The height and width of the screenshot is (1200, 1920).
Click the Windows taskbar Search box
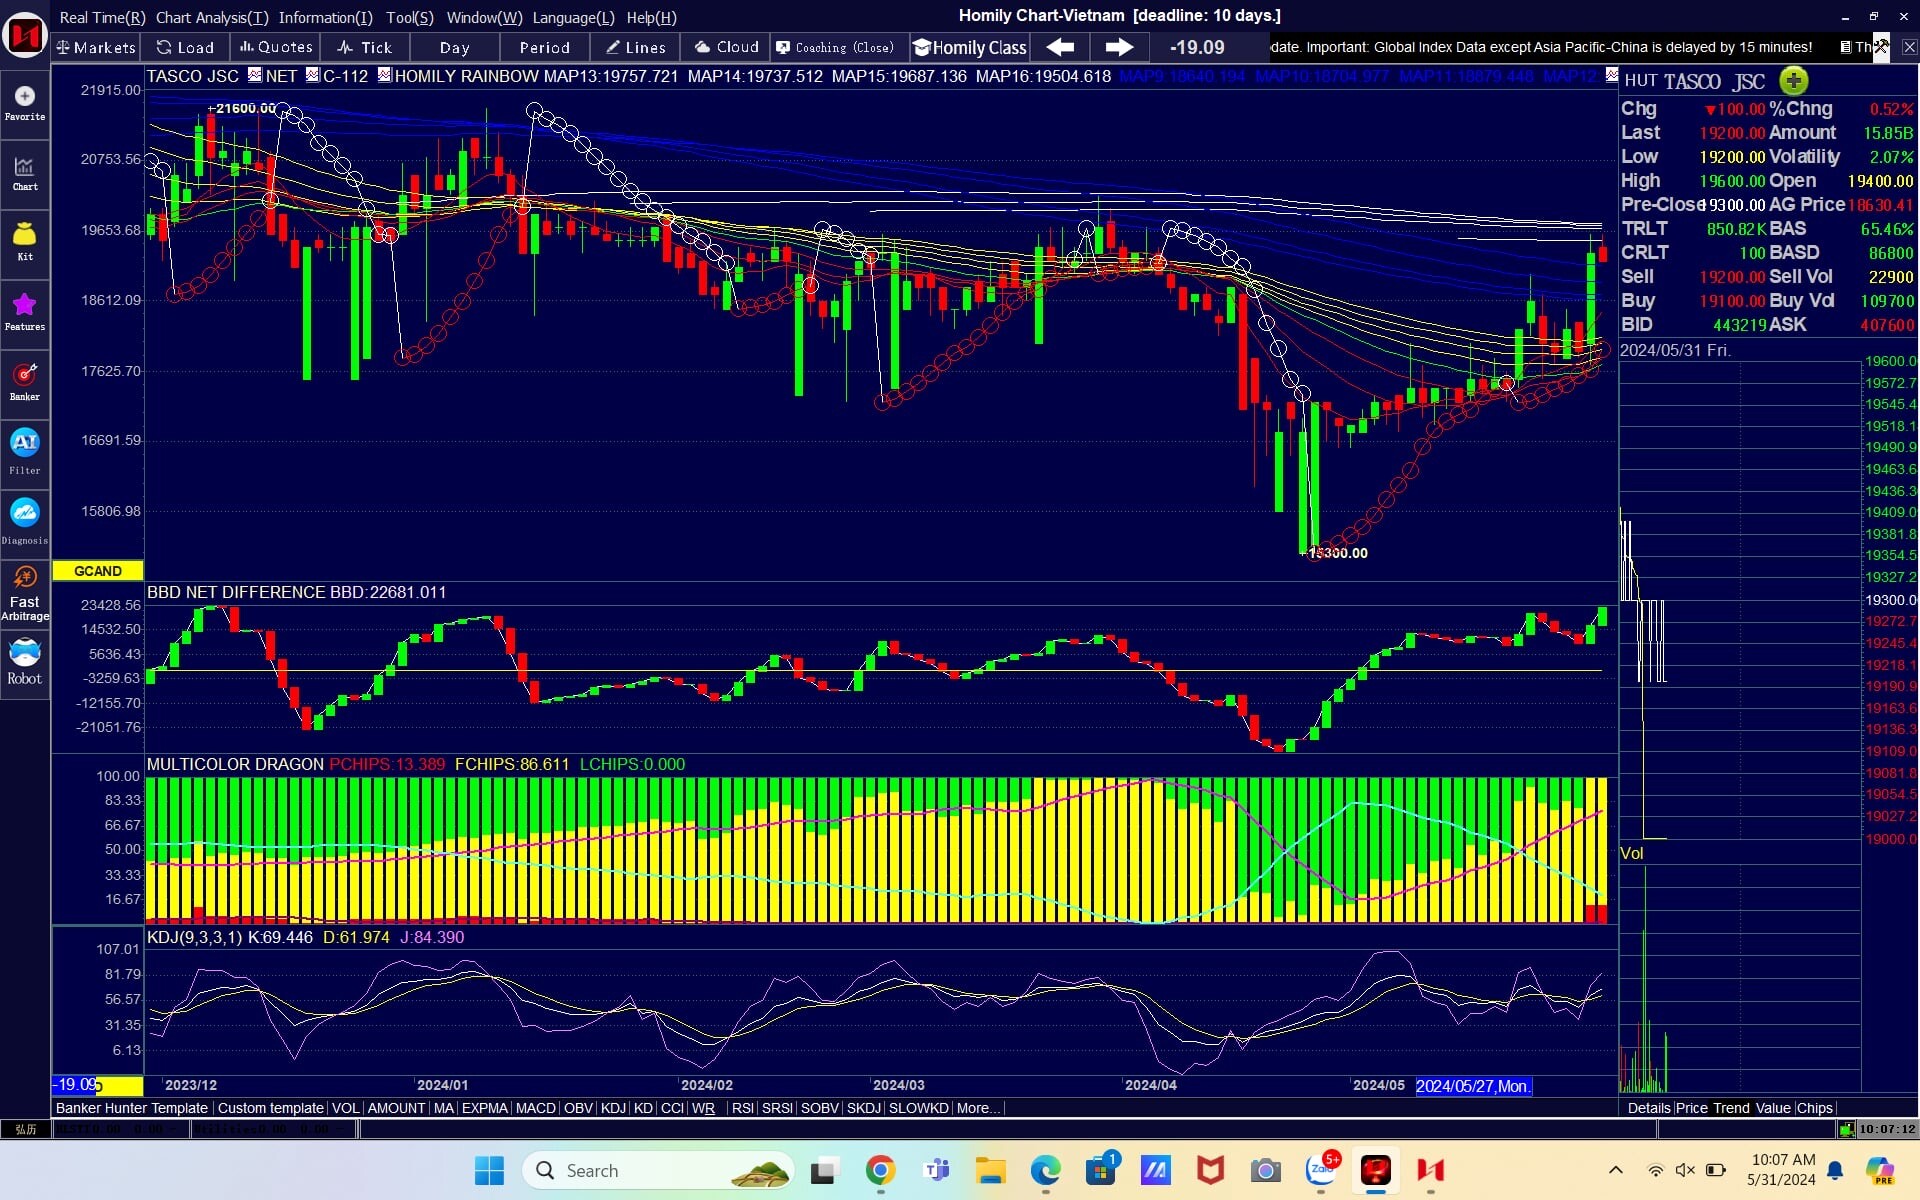(660, 1170)
